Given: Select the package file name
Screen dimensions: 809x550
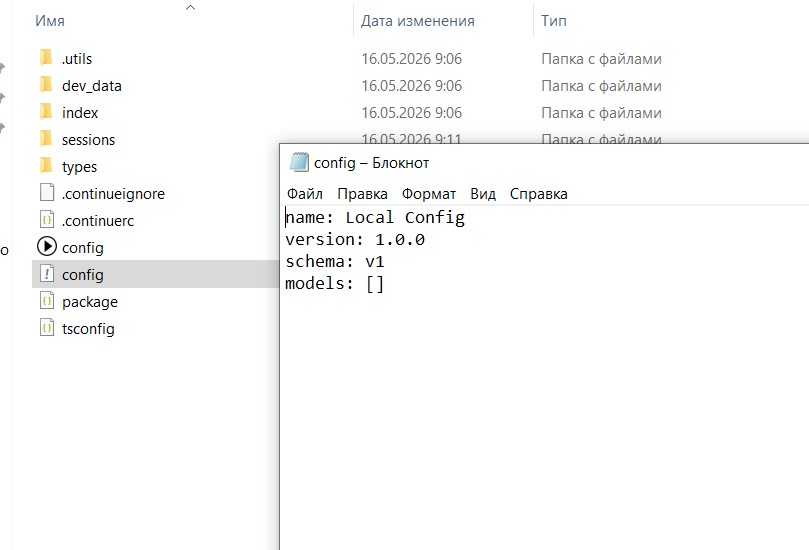Looking at the screenshot, I should [90, 302].
